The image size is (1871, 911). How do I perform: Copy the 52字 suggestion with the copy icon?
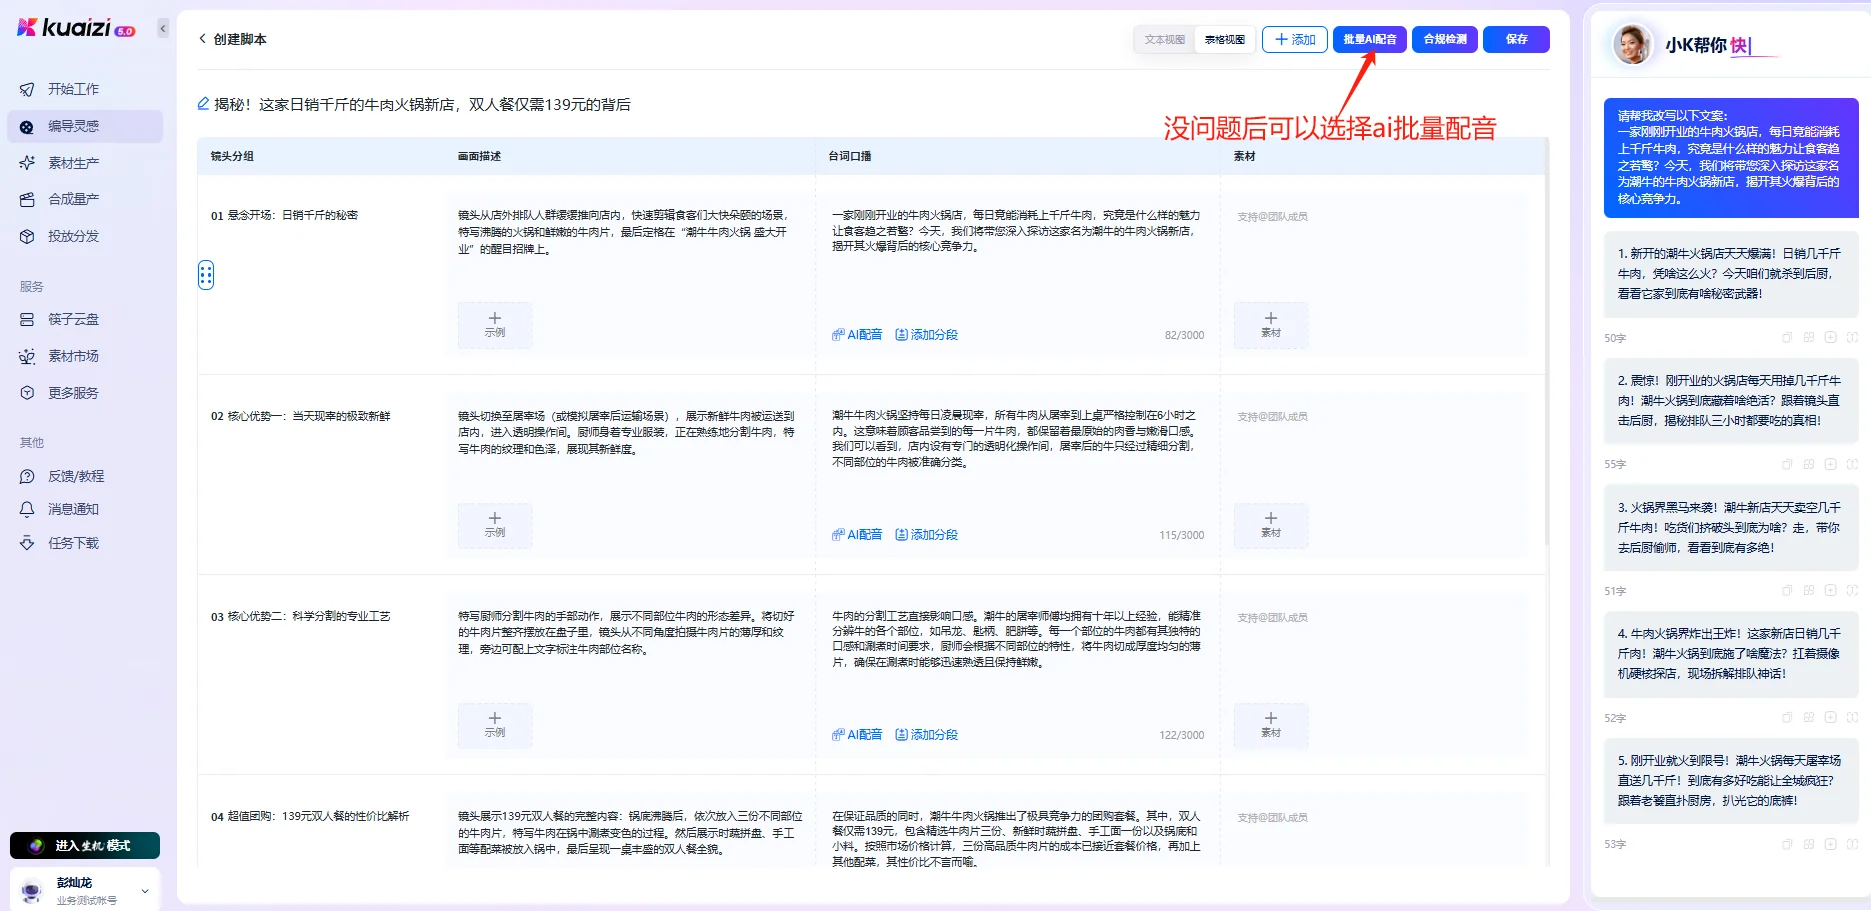tap(1787, 718)
